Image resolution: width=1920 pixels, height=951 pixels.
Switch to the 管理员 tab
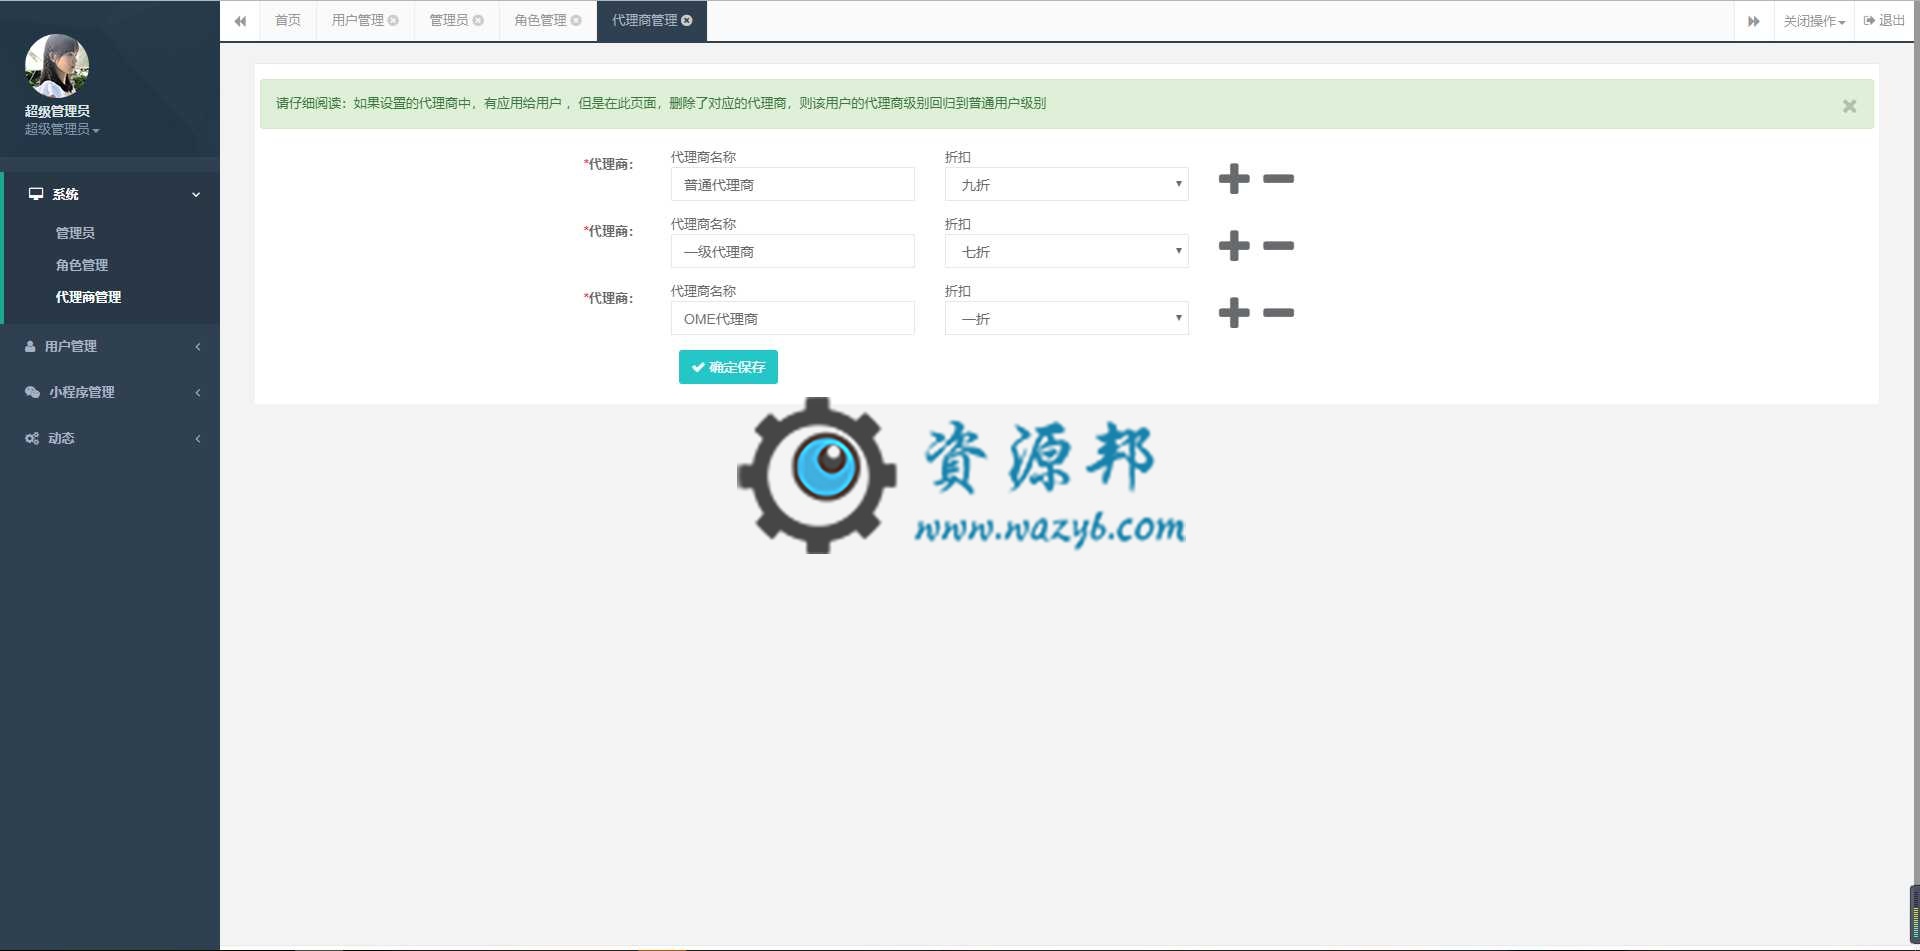(x=448, y=20)
